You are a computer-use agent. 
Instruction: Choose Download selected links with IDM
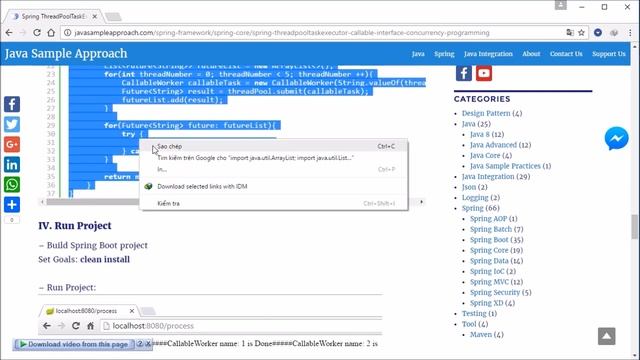click(273, 186)
